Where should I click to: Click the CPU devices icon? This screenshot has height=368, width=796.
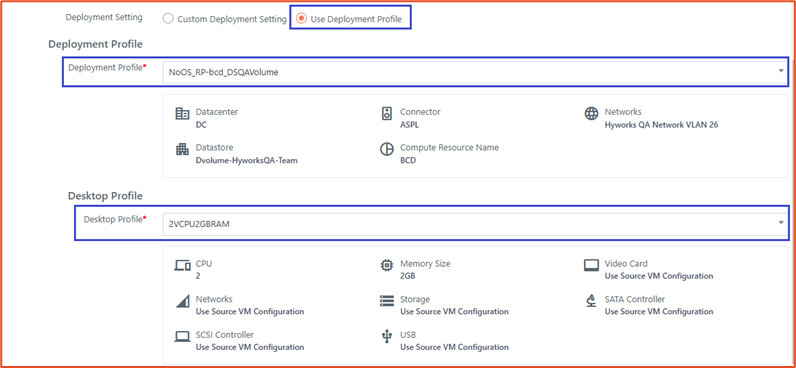182,265
